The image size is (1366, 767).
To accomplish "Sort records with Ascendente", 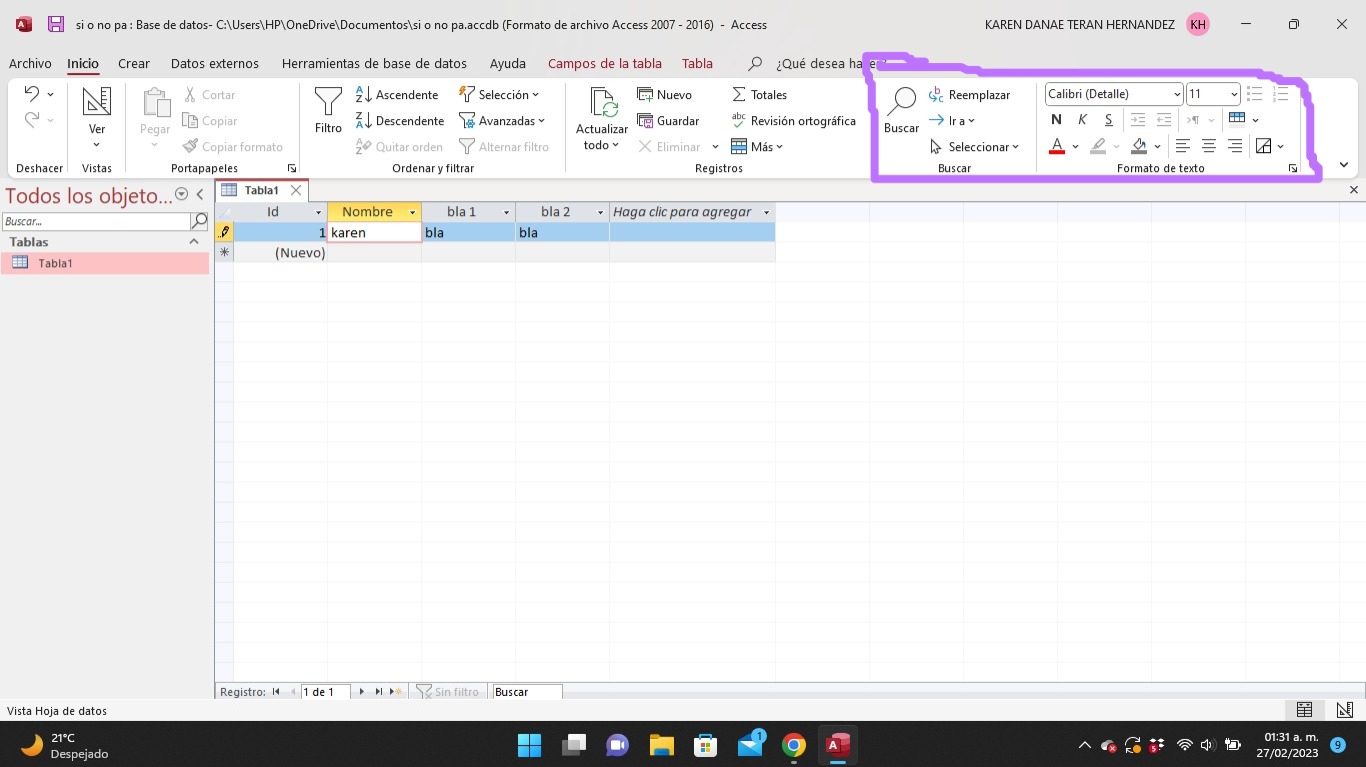I will [397, 95].
